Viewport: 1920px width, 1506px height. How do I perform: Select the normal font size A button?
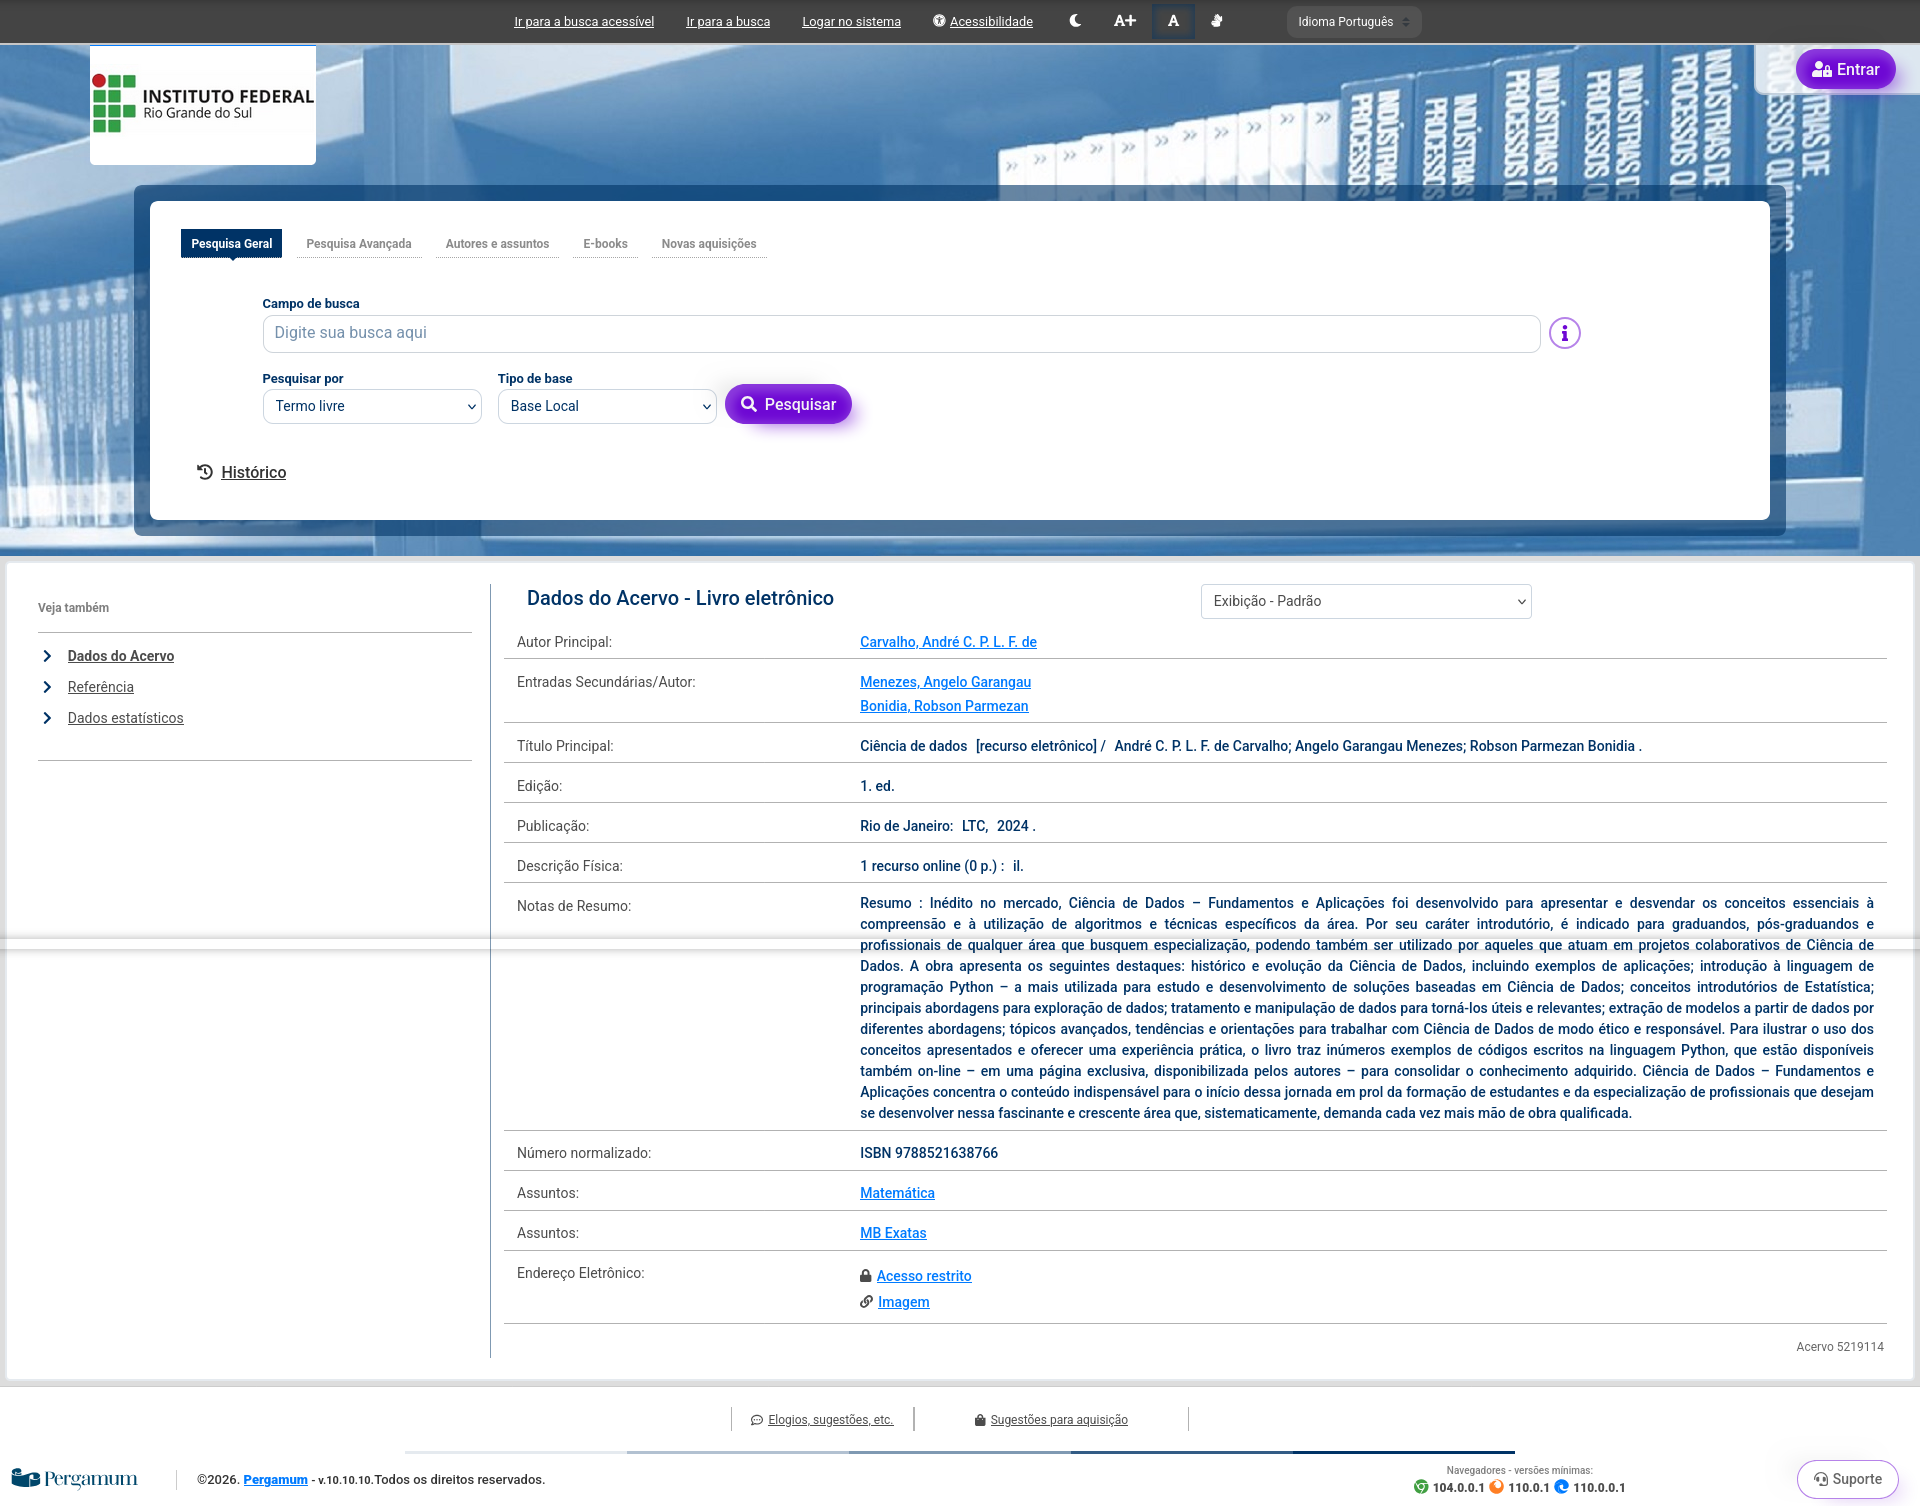(1173, 21)
